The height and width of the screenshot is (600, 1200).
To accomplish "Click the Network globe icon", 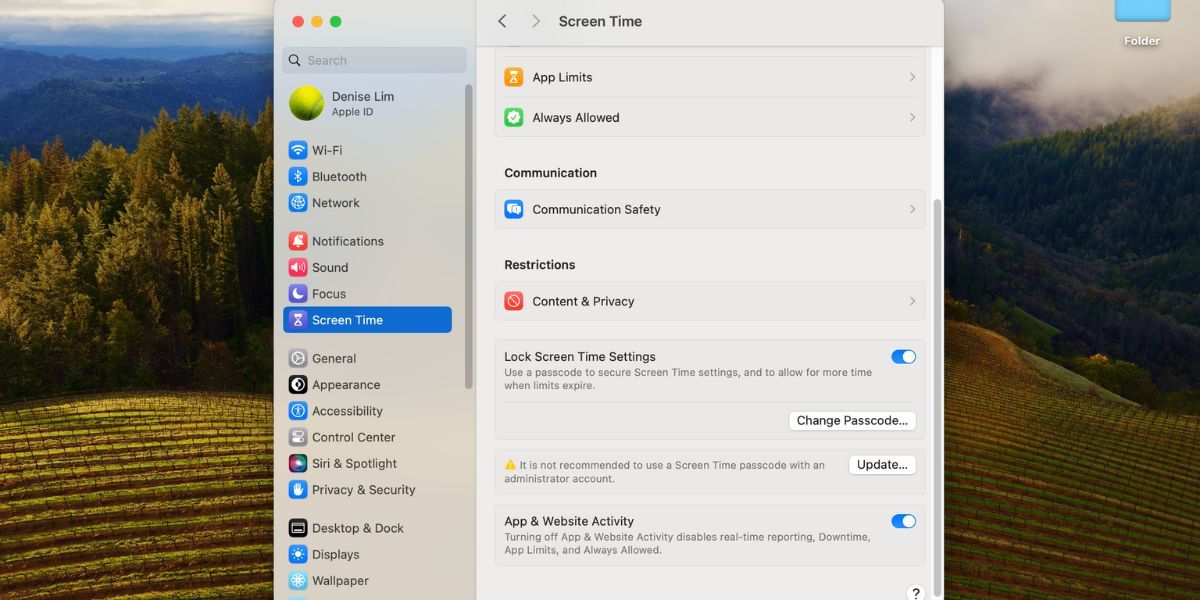I will (x=299, y=203).
